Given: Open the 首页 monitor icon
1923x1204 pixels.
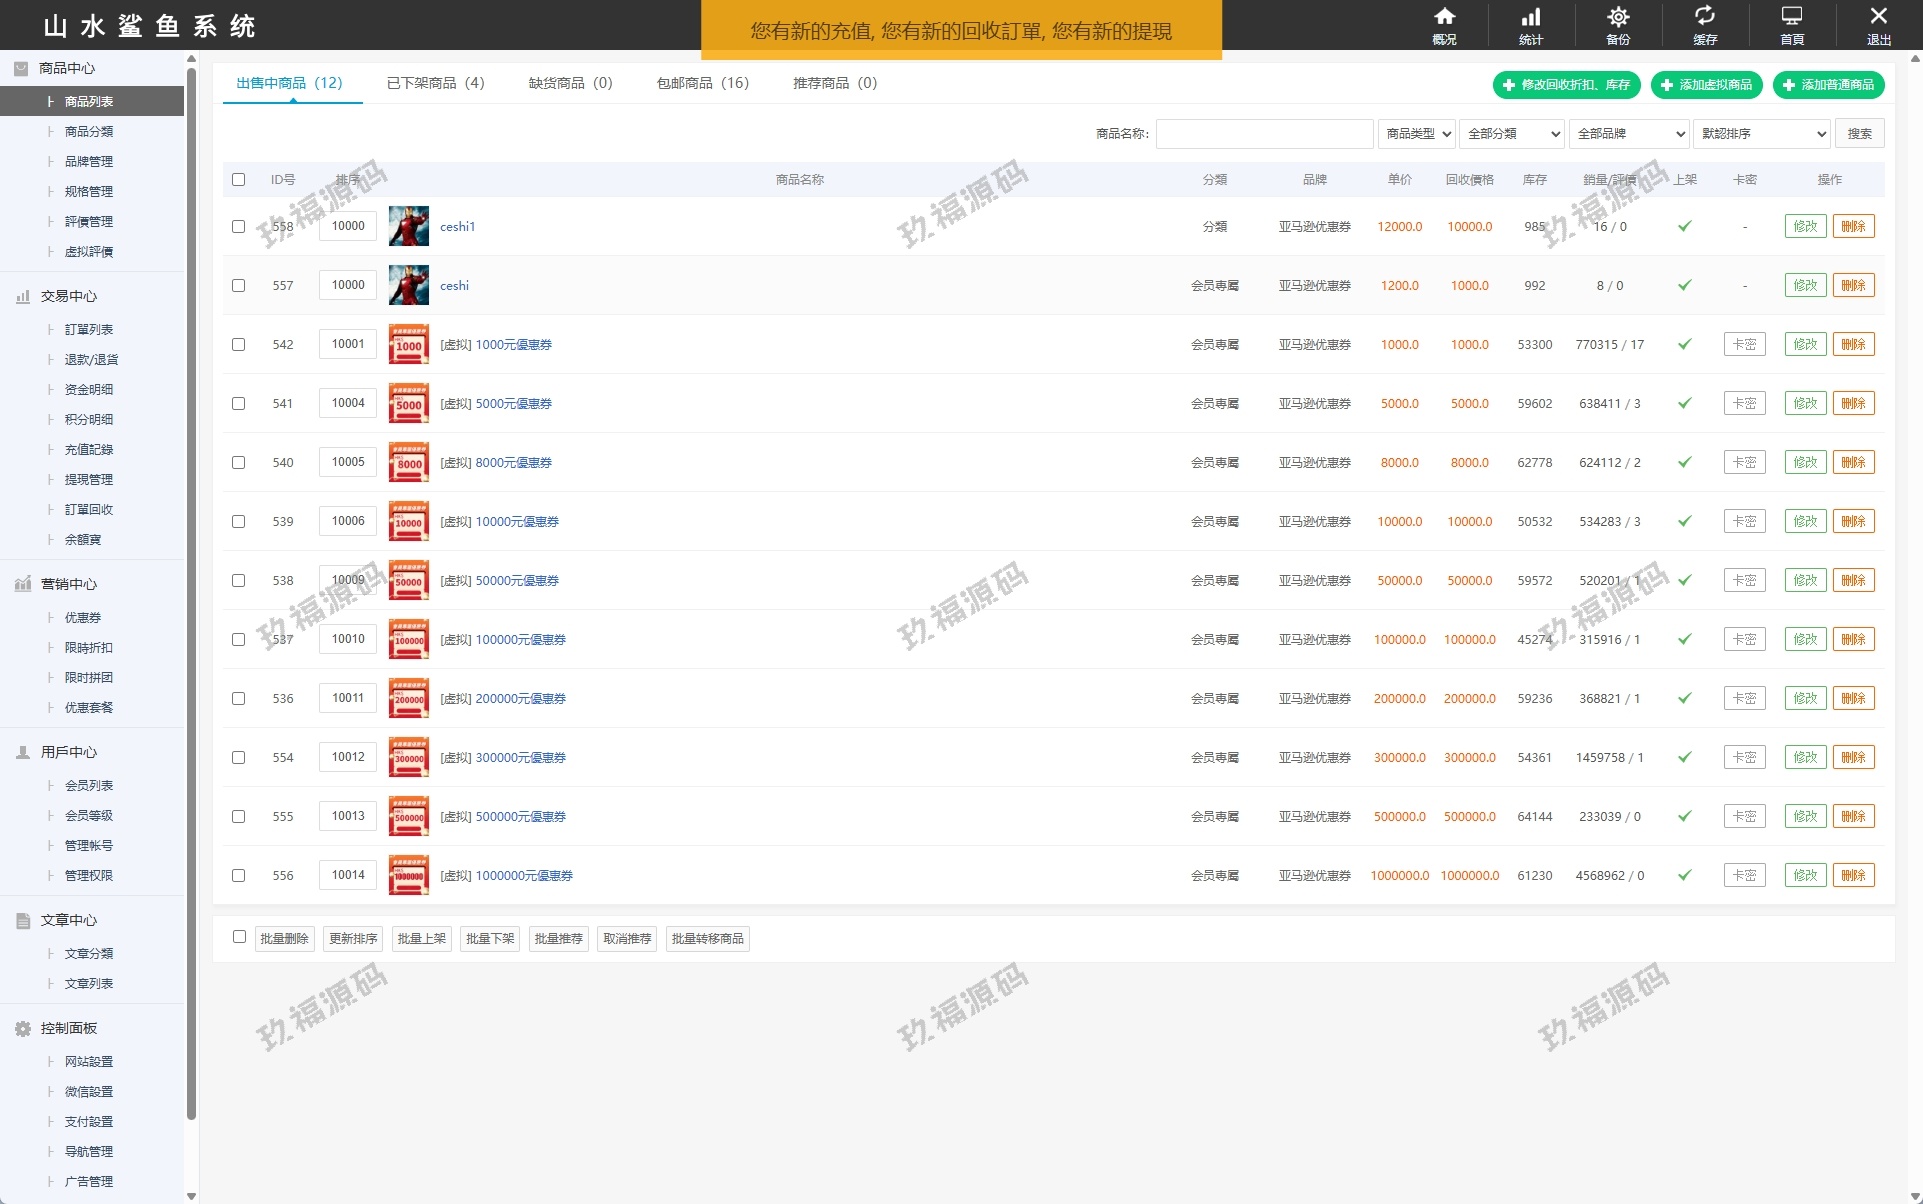Looking at the screenshot, I should tap(1792, 18).
